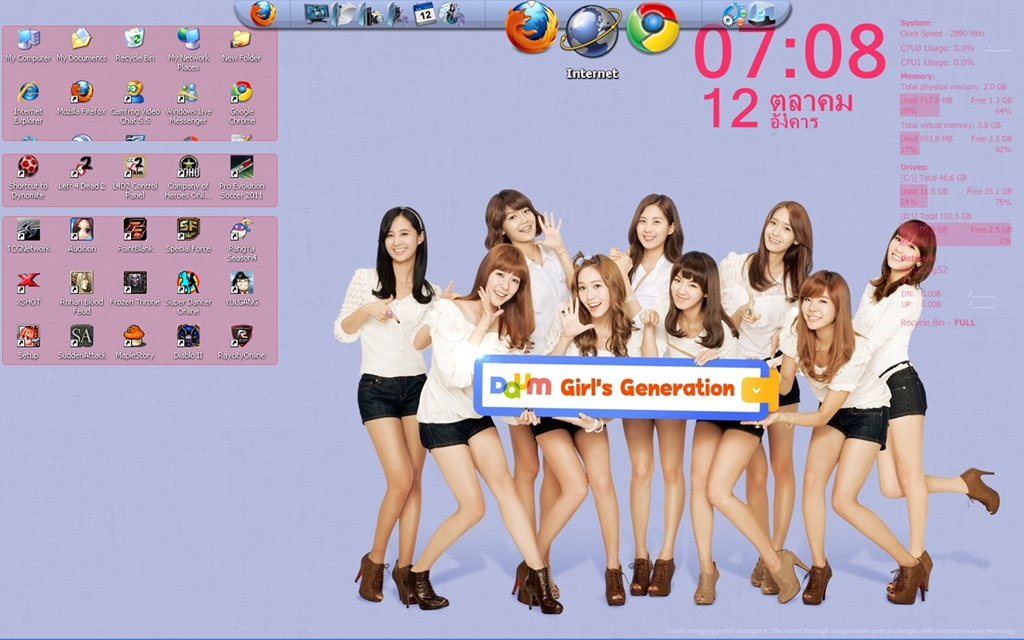The width and height of the screenshot is (1024, 640).
Task: Open the My Computer desktop icon
Action: (28, 44)
